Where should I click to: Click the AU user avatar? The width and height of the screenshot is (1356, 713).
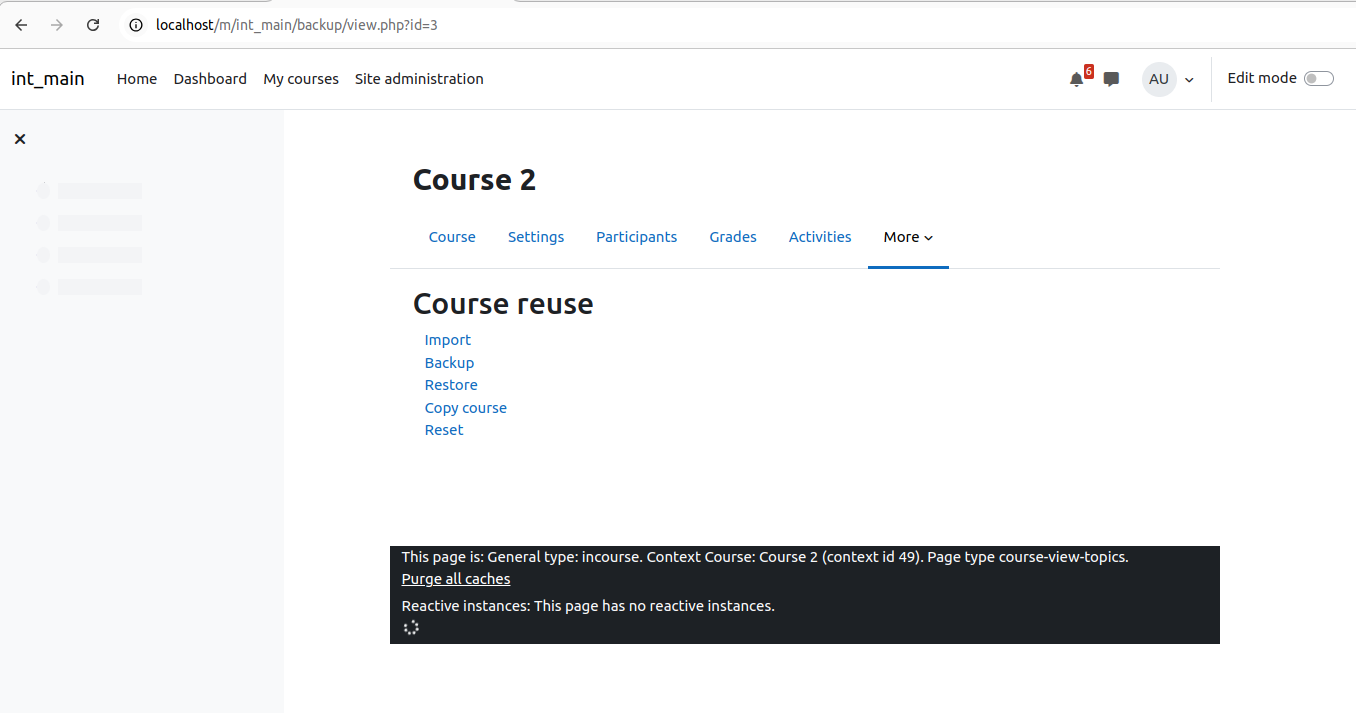pos(1159,79)
